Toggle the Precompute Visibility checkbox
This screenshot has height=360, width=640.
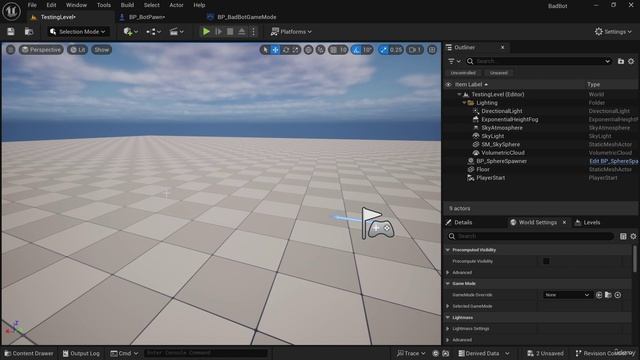point(546,261)
